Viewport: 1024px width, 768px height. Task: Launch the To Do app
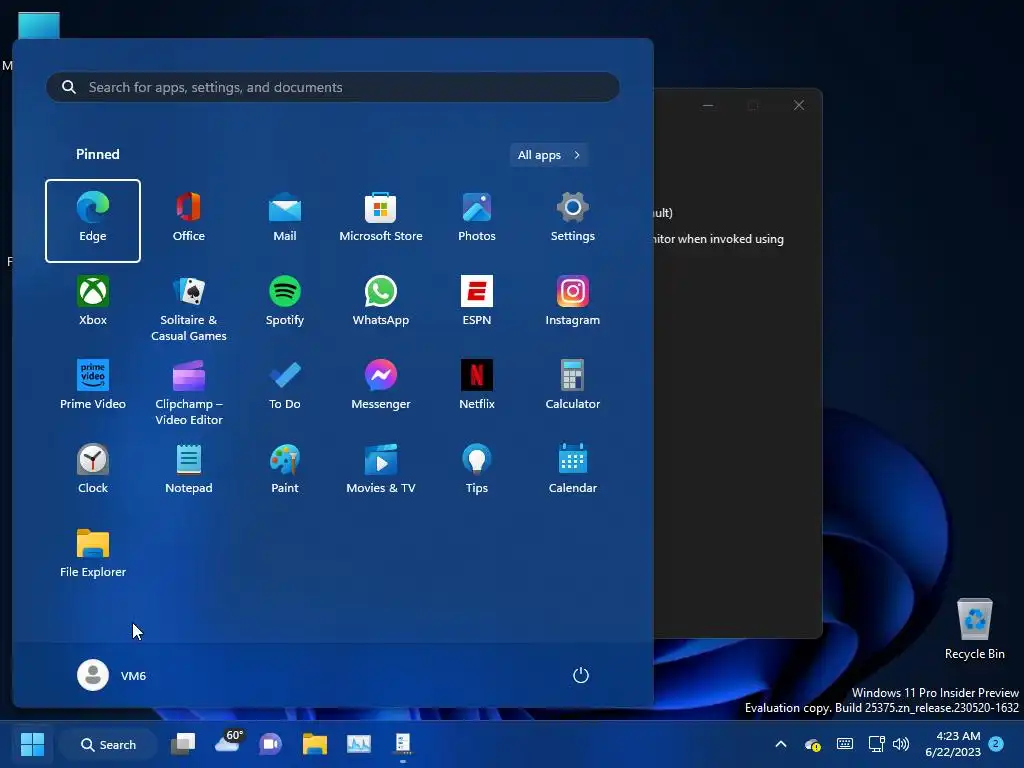[x=285, y=386]
